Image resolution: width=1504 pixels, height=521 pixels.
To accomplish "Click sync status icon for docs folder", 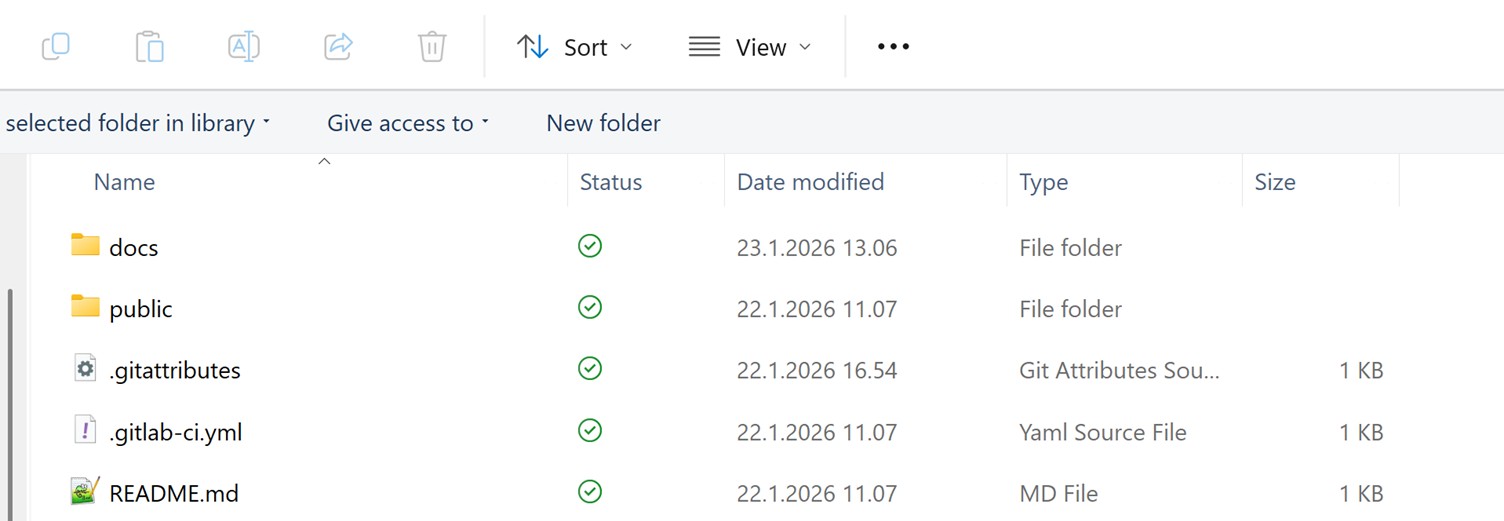I will (x=590, y=246).
